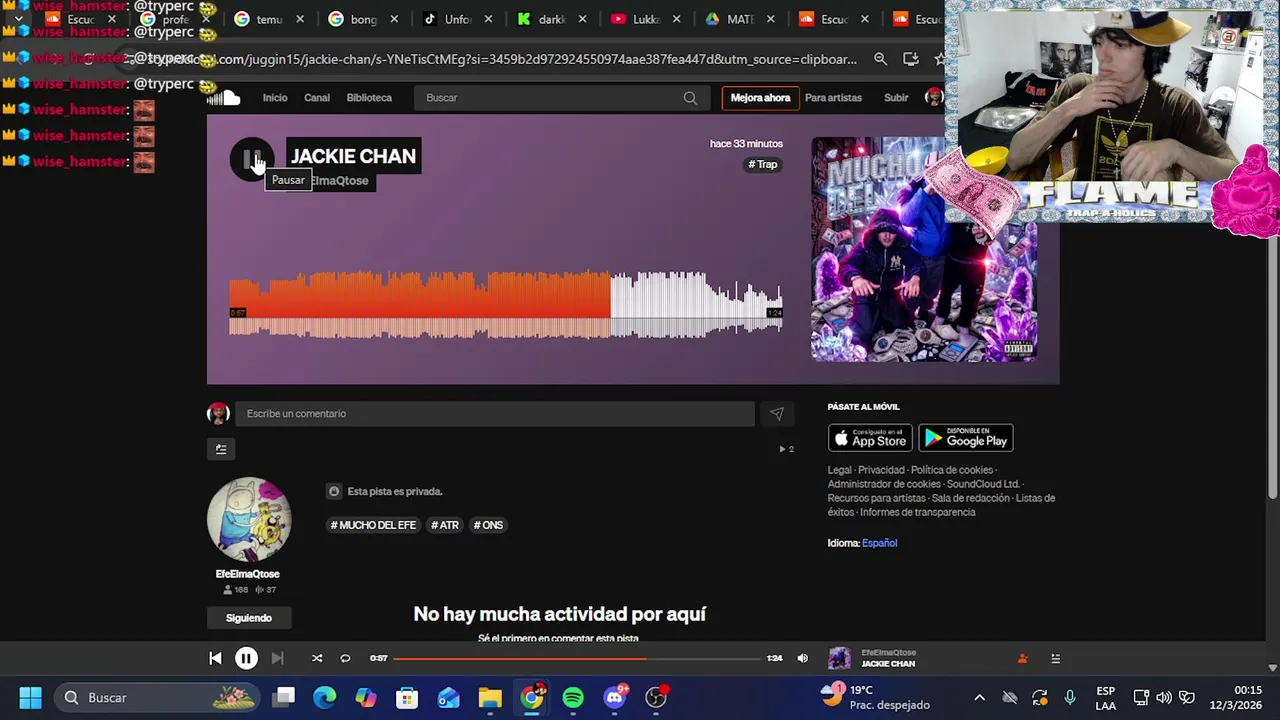The height and width of the screenshot is (720, 1280).
Task: Click the add-to-queue icon below comment box
Action: coord(221,449)
